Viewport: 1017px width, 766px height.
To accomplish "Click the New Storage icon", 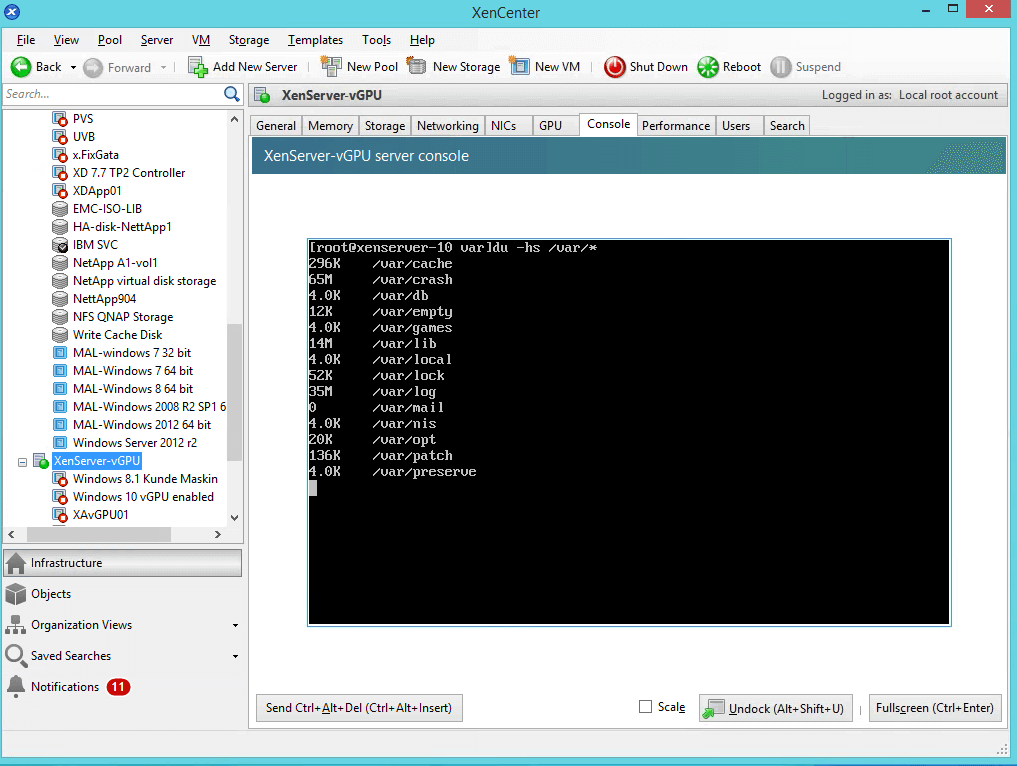I will 416,66.
